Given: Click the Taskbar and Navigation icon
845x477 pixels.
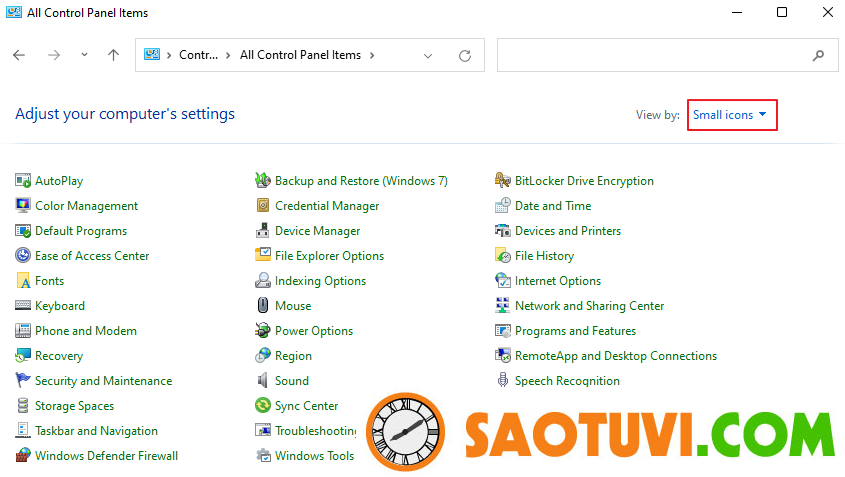Looking at the screenshot, I should tap(23, 431).
